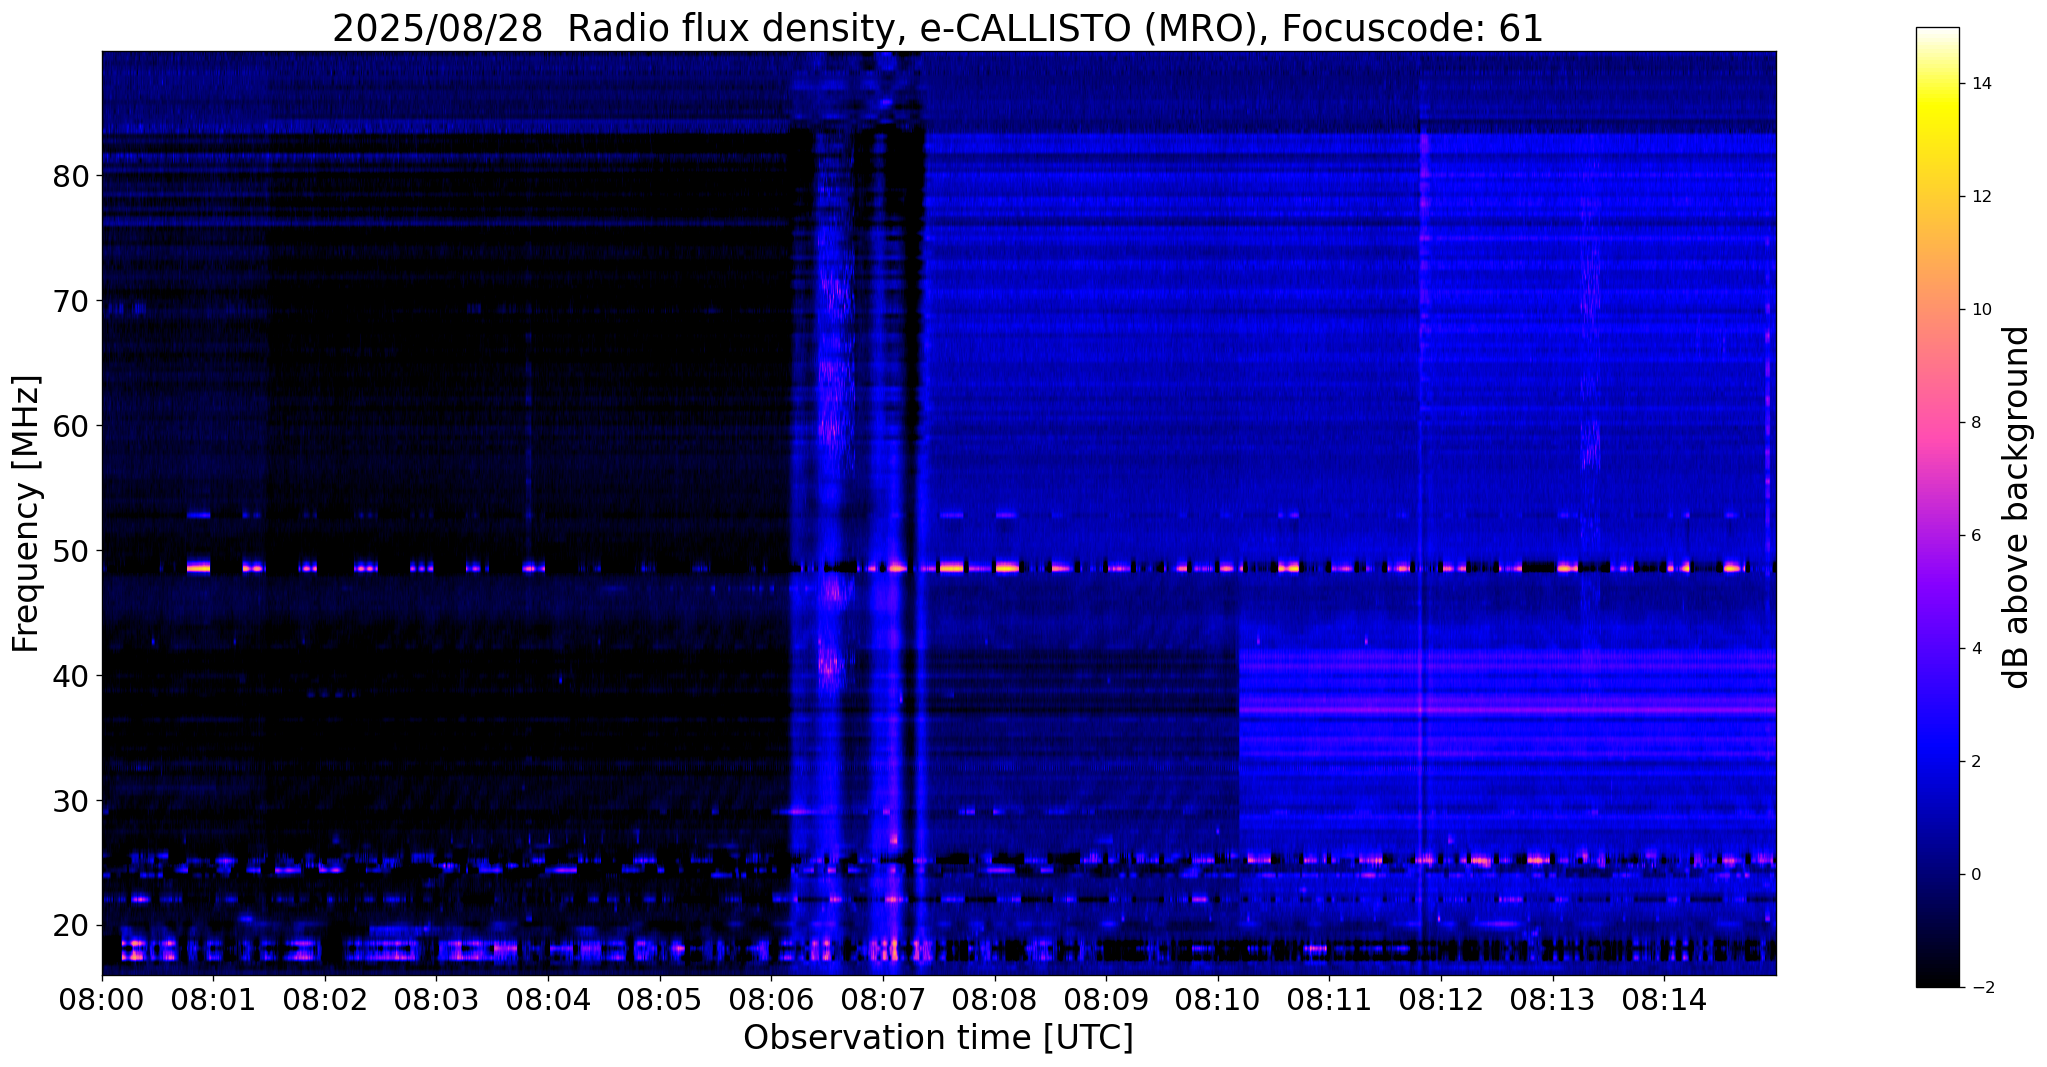Select the 08:06 time tick label
Viewport: 2047px width, 1067px height.
772,999
